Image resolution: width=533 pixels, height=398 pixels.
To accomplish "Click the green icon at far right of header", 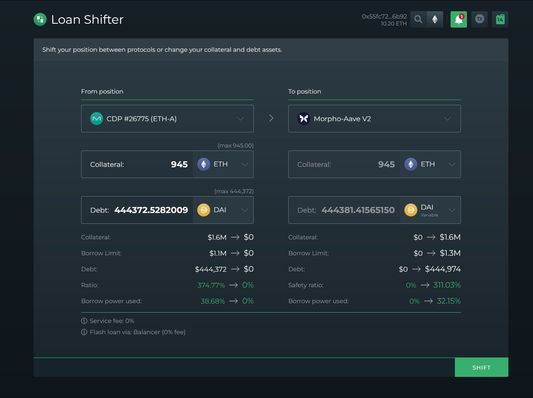I will click(x=500, y=19).
